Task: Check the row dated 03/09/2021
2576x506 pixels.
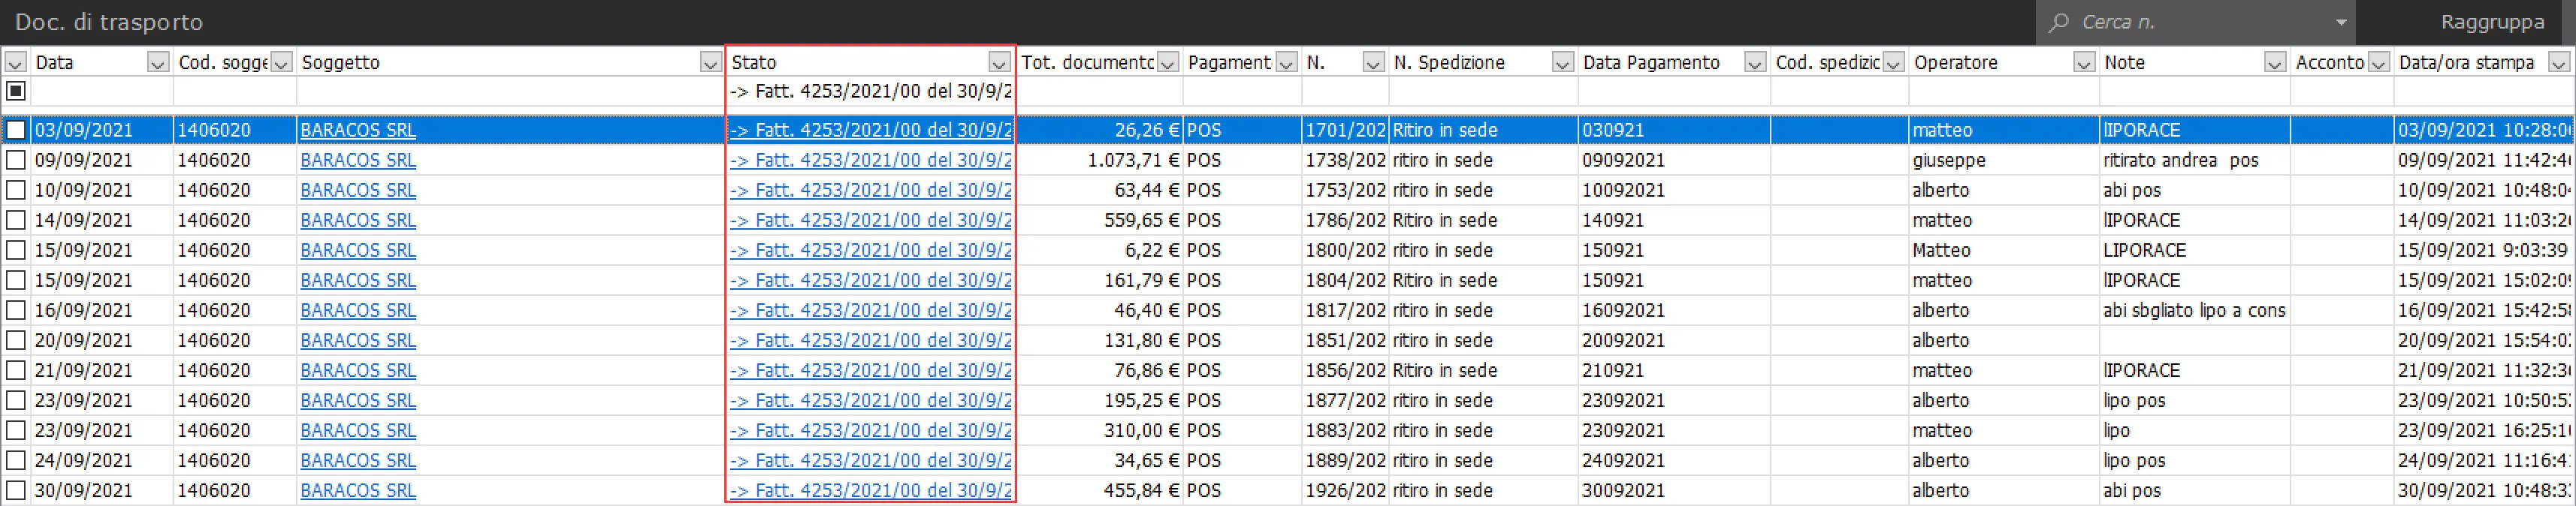Action: (x=16, y=130)
